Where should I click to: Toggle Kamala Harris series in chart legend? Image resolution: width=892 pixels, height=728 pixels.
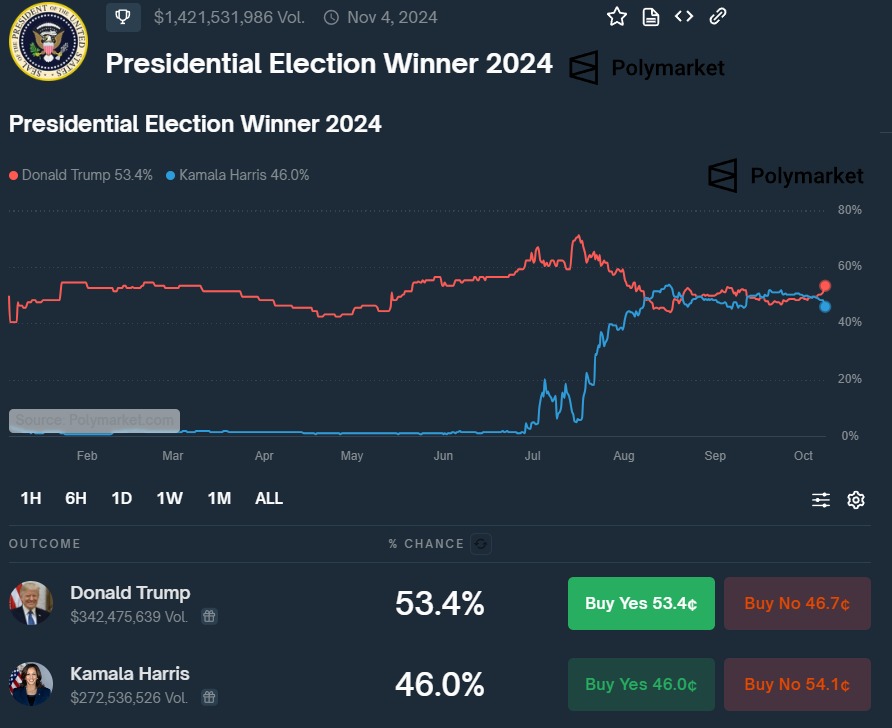point(238,175)
